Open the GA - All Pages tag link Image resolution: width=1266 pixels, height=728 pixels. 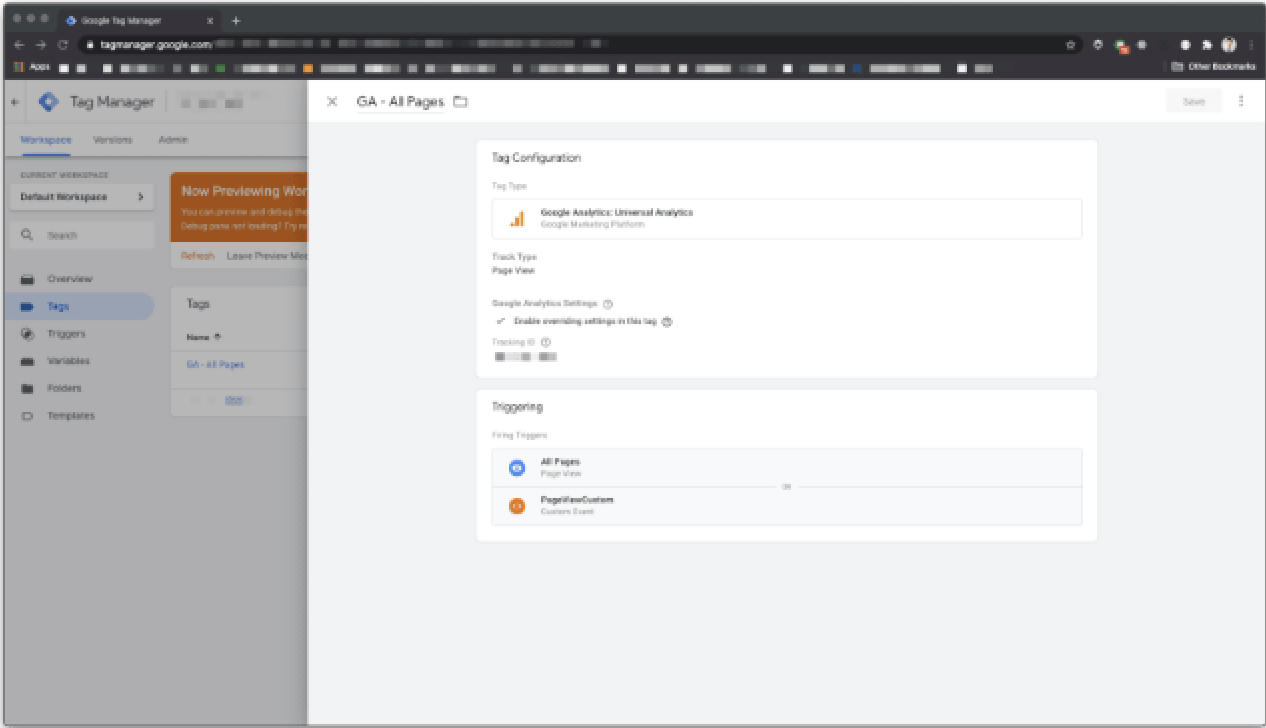215,365
